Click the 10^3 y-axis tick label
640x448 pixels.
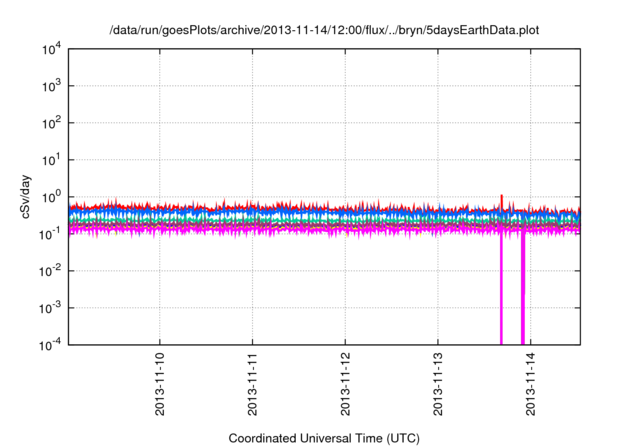[x=51, y=86]
